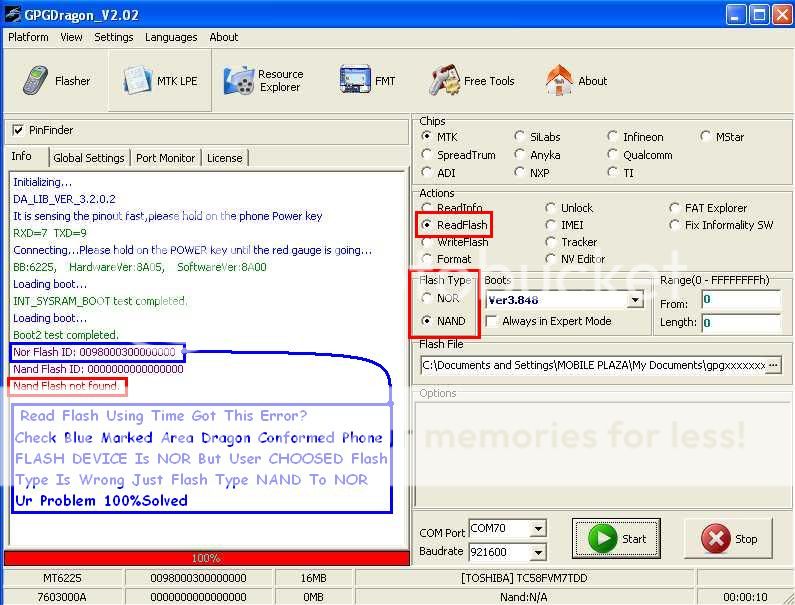Open Free Tools
Viewport: 795px width, 605px height.
coord(472,81)
